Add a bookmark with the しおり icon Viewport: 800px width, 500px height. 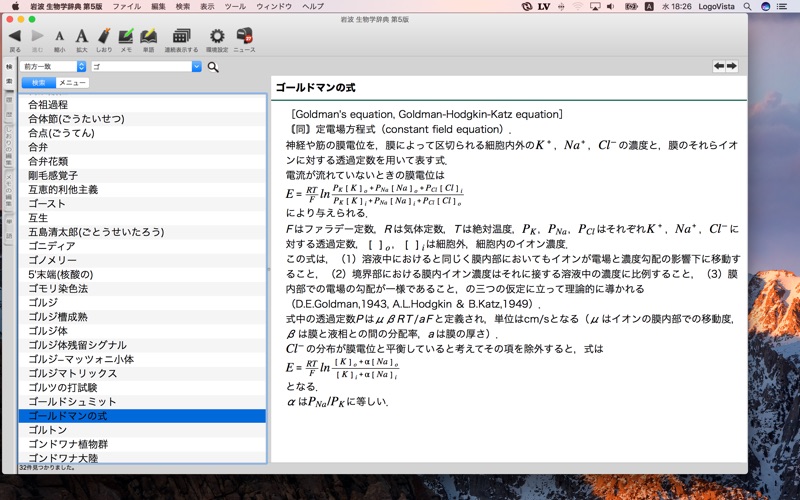pyautogui.click(x=104, y=36)
